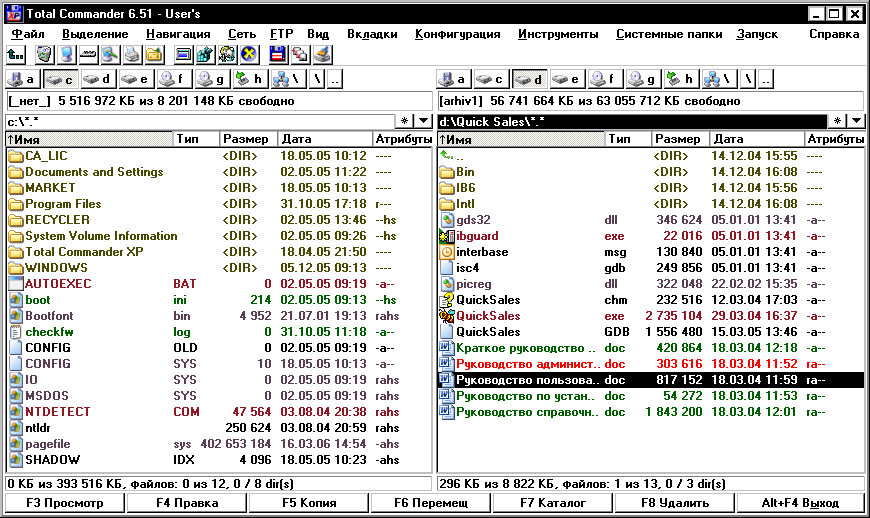Viewport: 870px width, 518px height.
Task: Click the QuickSales exe bee icon
Action: pos(447,316)
